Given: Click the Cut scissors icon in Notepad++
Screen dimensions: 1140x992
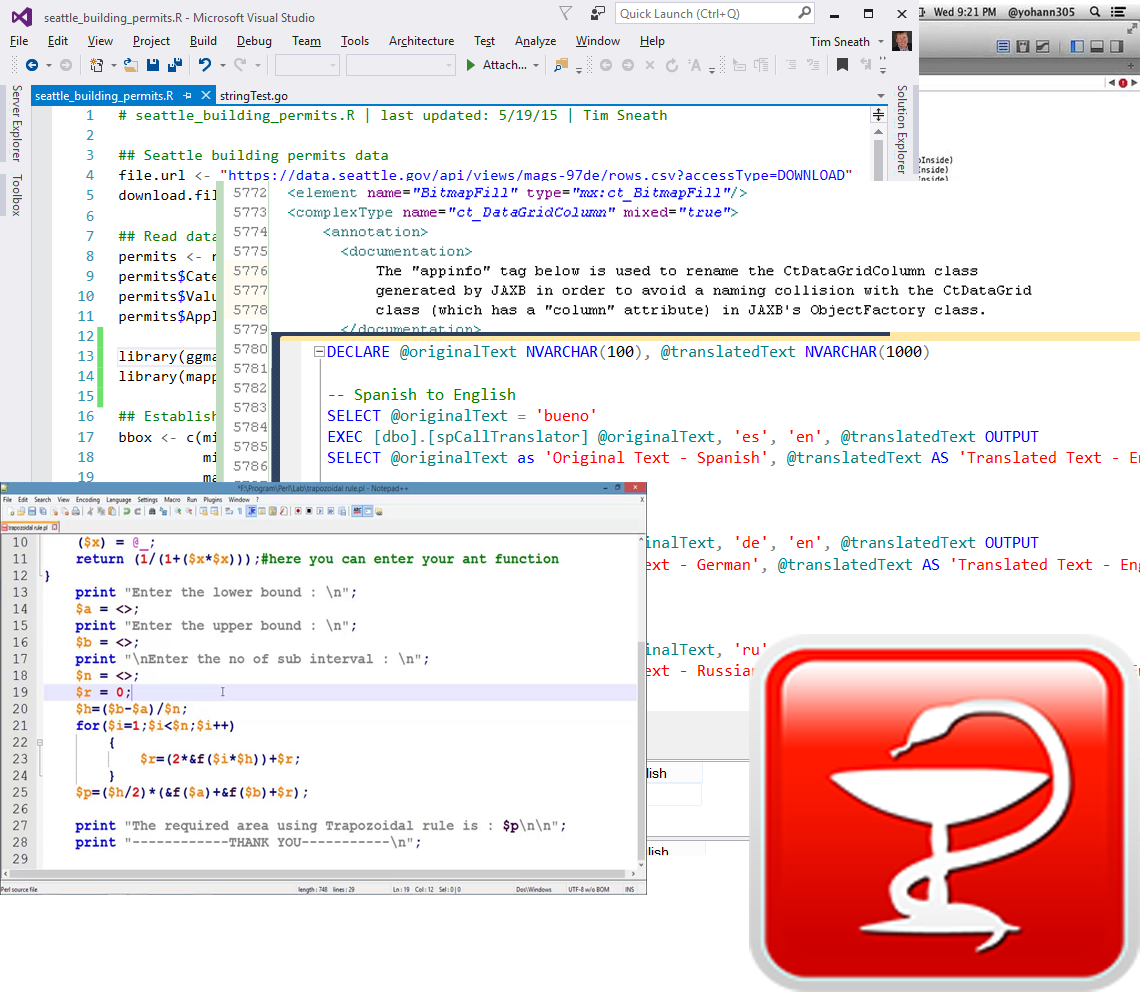Looking at the screenshot, I should (x=90, y=512).
